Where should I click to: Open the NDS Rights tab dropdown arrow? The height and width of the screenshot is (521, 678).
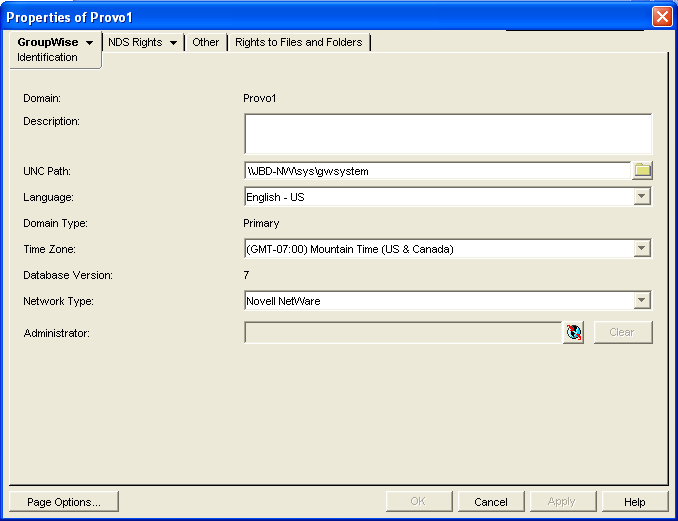173,43
